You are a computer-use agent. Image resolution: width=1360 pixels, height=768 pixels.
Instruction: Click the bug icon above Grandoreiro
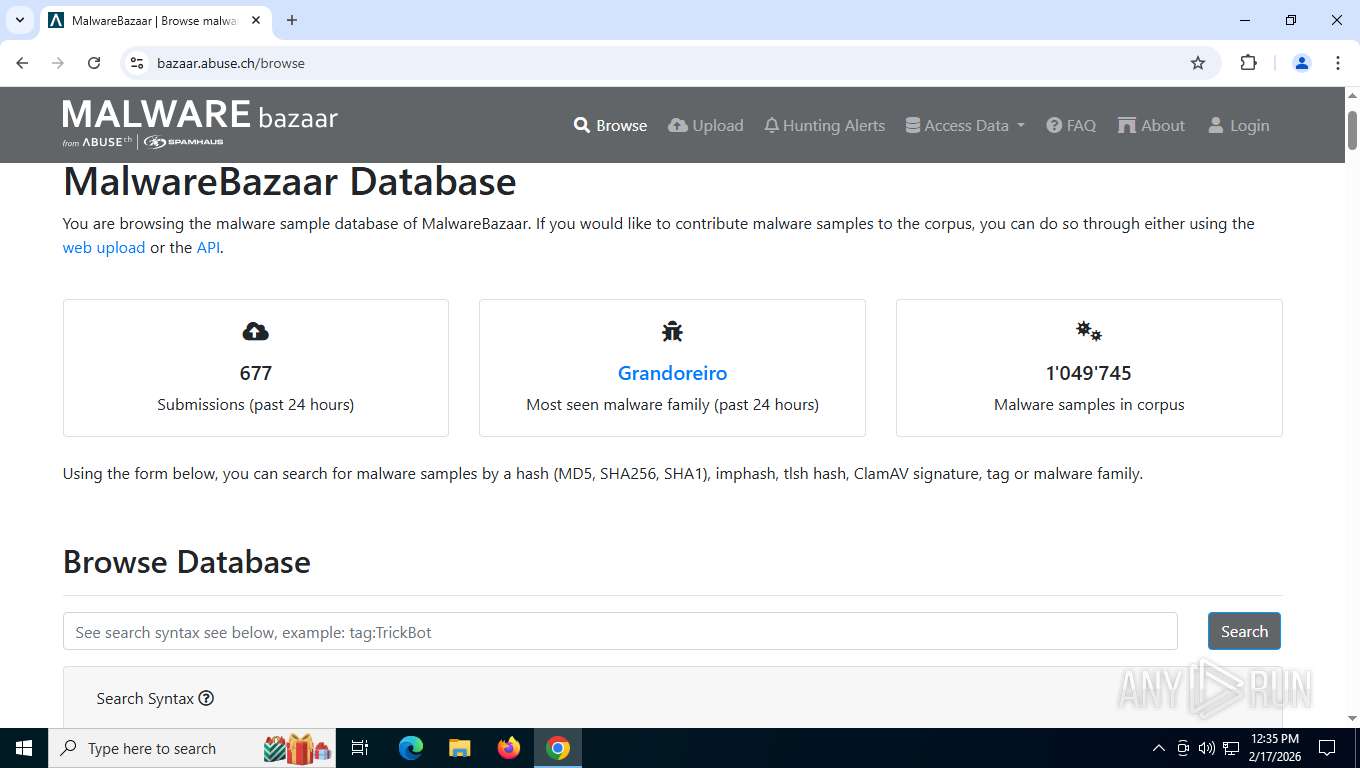(672, 331)
